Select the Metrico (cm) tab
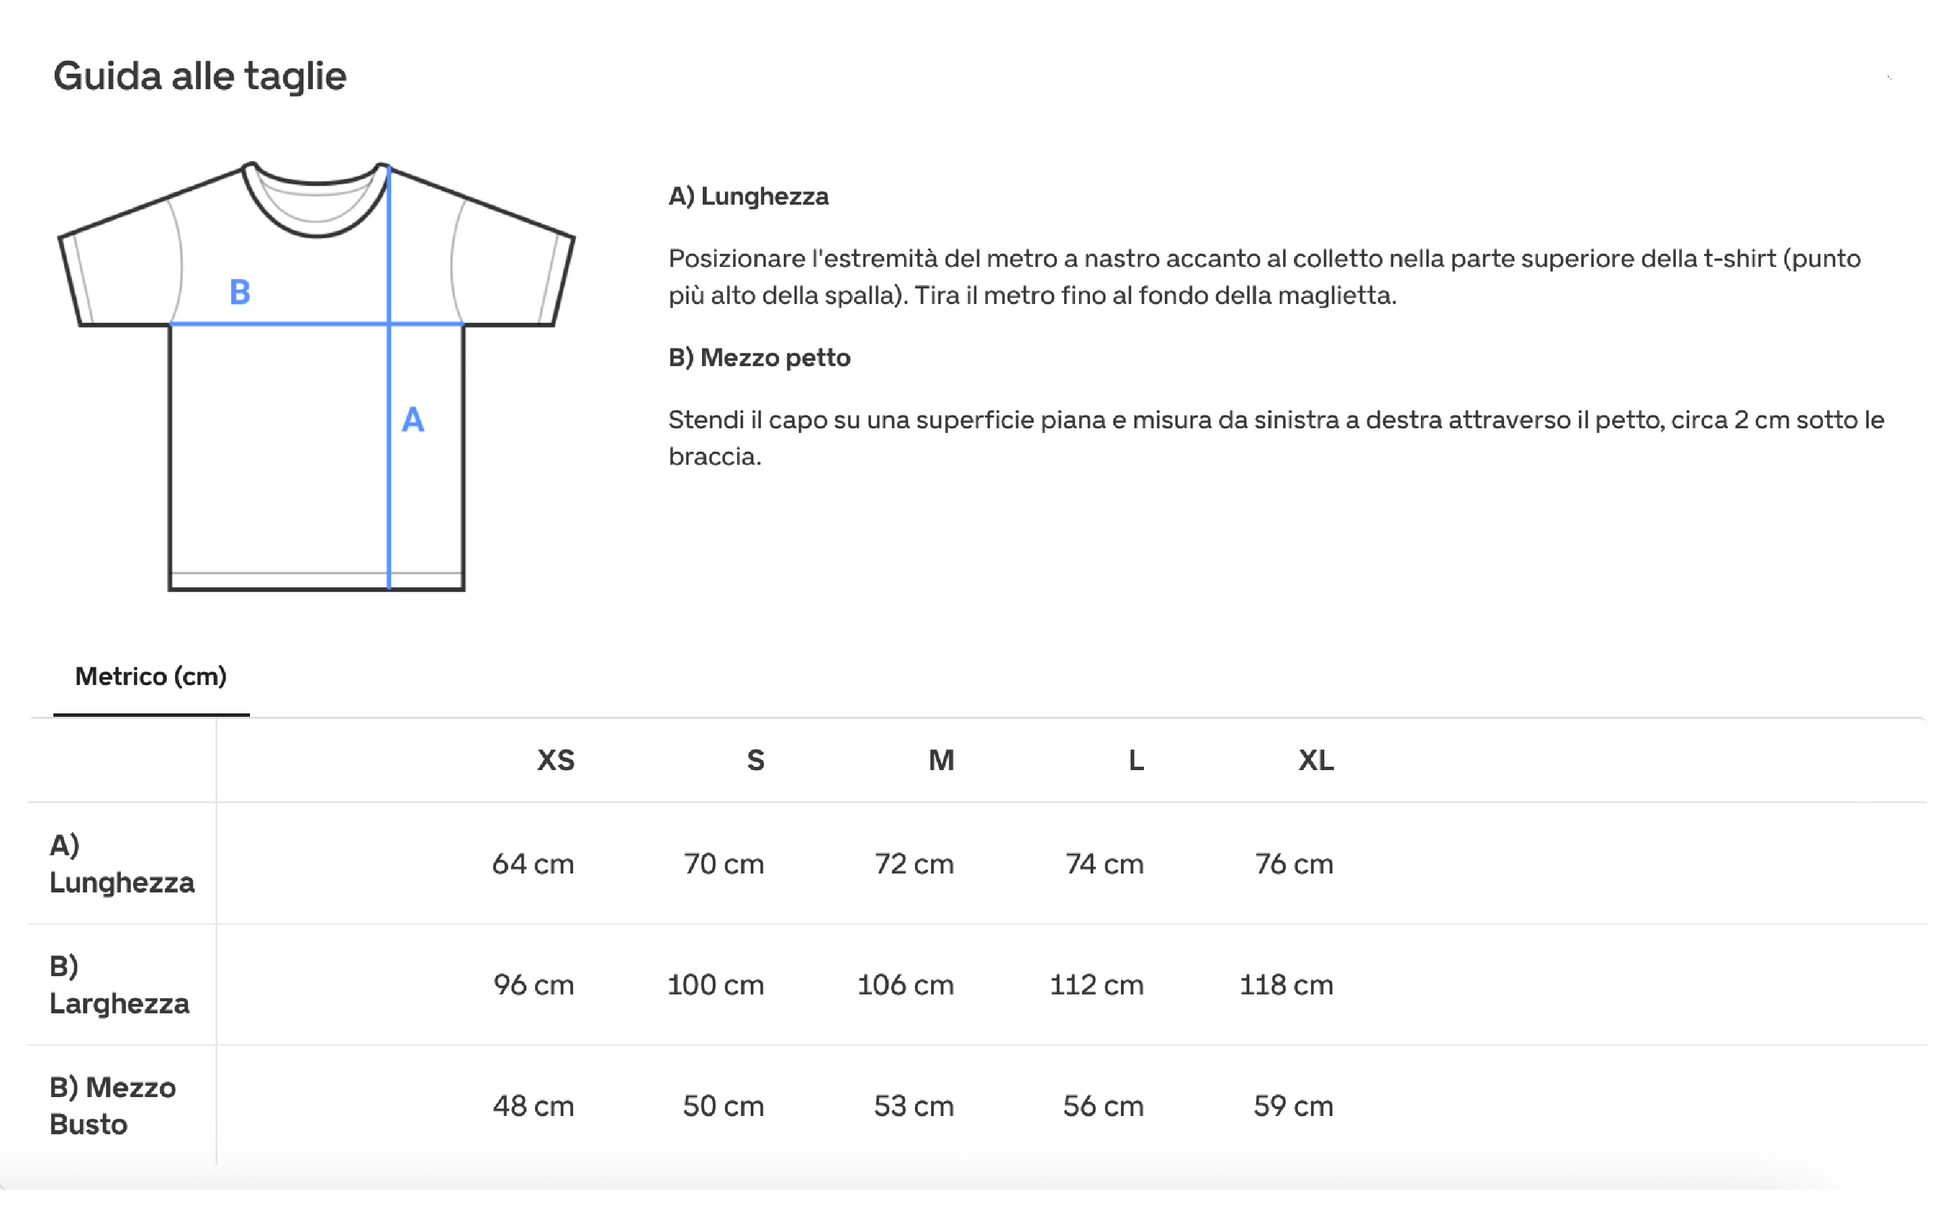This screenshot has height=1216, width=1946. click(x=151, y=677)
